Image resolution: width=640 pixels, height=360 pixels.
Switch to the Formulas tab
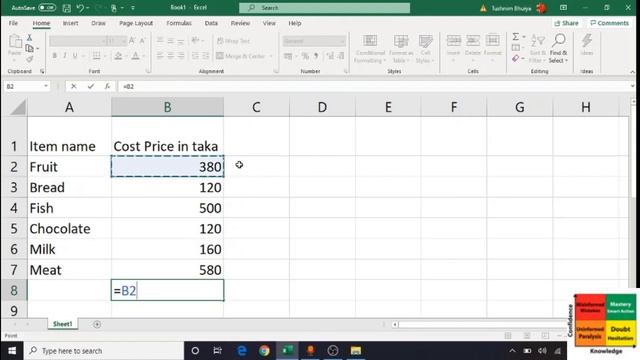click(179, 23)
